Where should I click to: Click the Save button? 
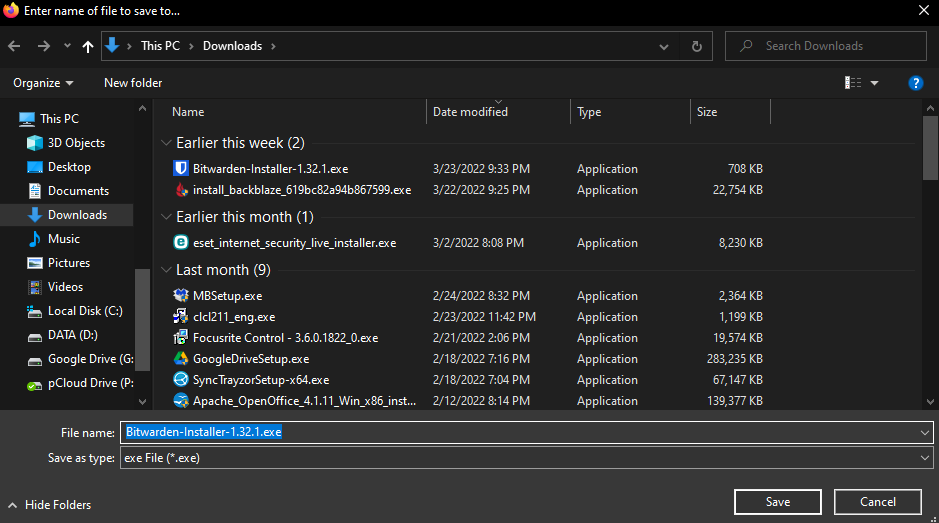(777, 502)
